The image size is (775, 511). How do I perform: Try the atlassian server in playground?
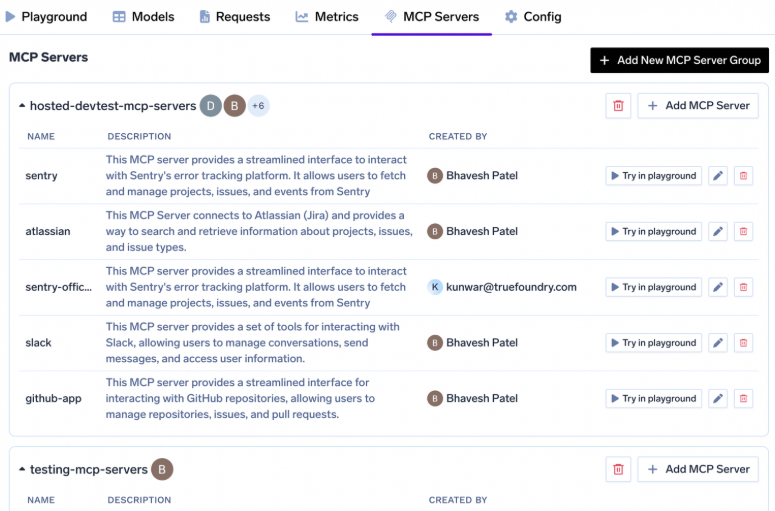[653, 231]
